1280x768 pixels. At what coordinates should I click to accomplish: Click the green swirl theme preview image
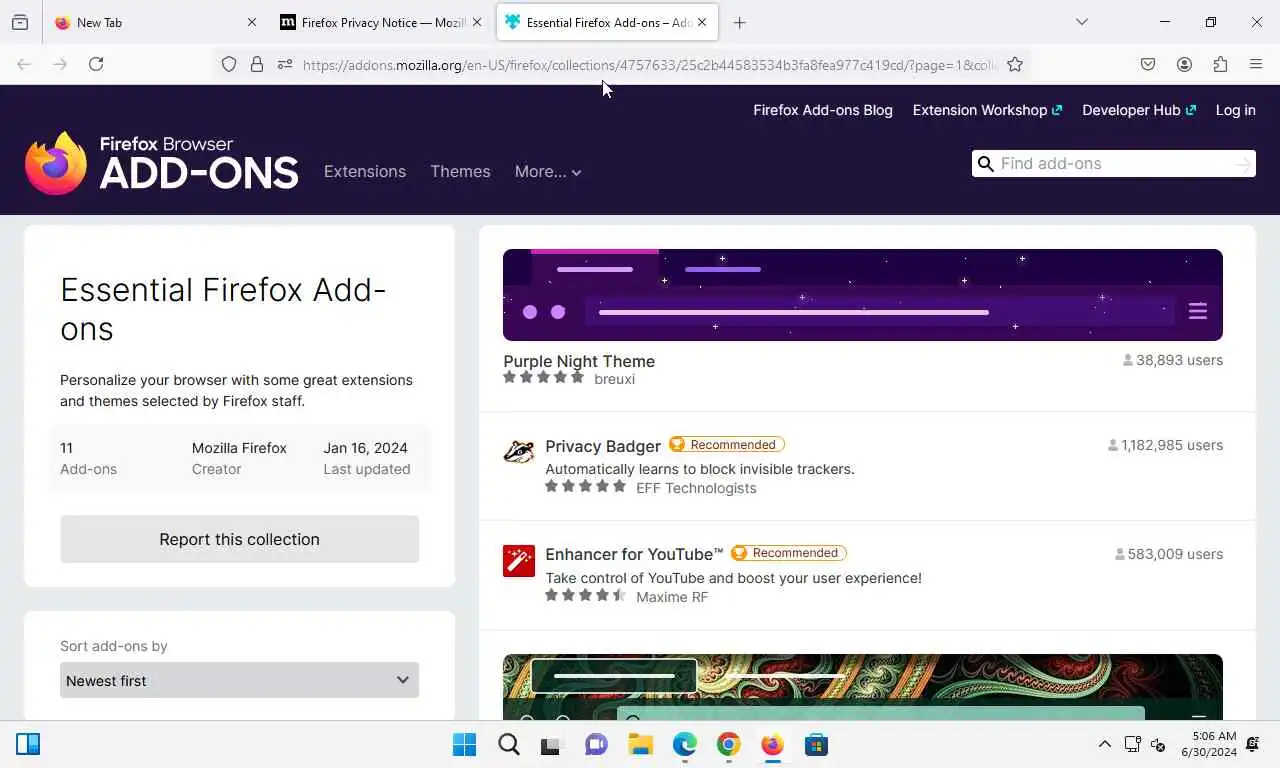pyautogui.click(x=863, y=687)
